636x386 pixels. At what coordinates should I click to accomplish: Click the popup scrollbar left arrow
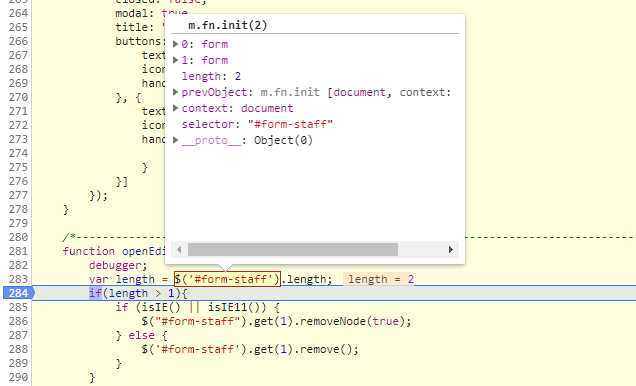tap(179, 249)
